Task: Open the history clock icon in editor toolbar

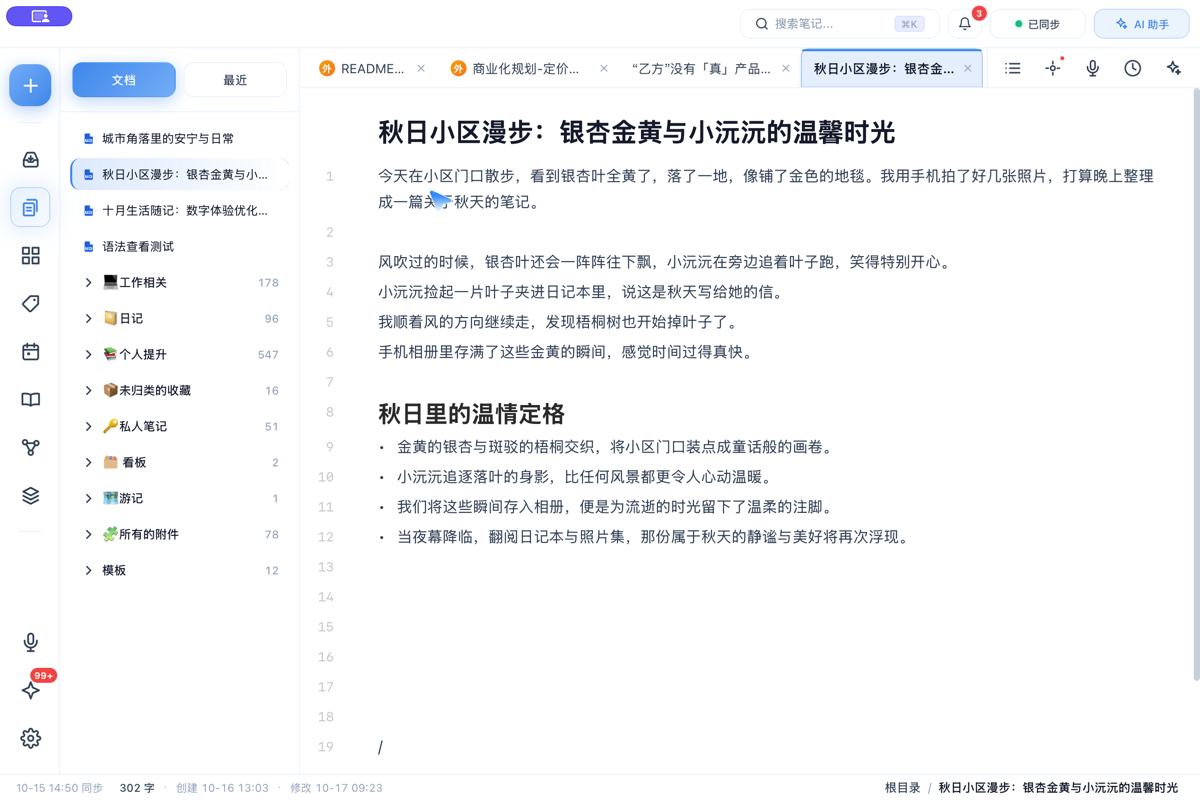Action: tap(1133, 68)
